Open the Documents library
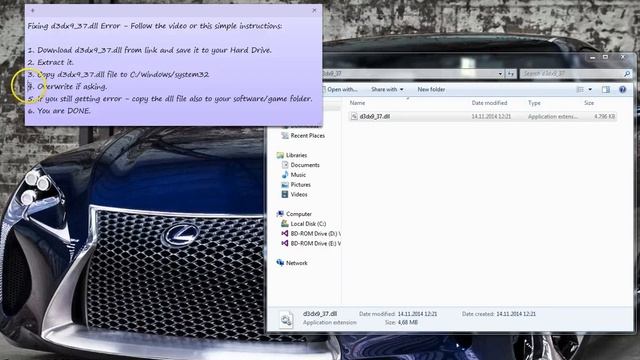Viewport: 640px width, 360px height. (305, 165)
